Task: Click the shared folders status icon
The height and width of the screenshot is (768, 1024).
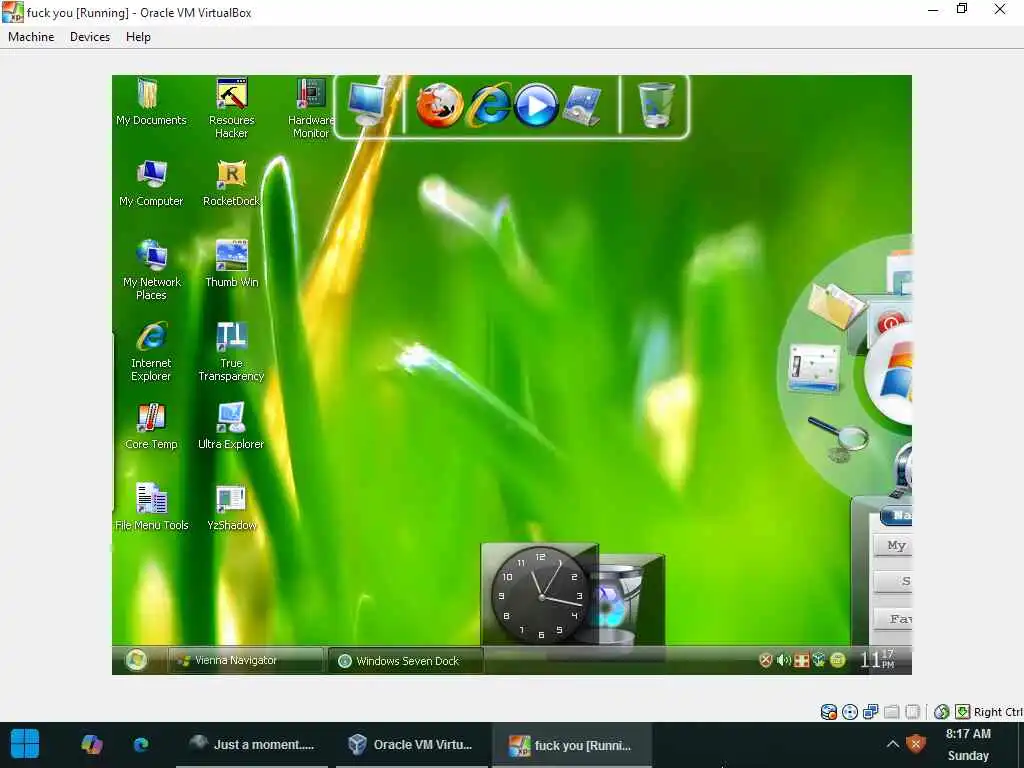Action: [x=891, y=712]
